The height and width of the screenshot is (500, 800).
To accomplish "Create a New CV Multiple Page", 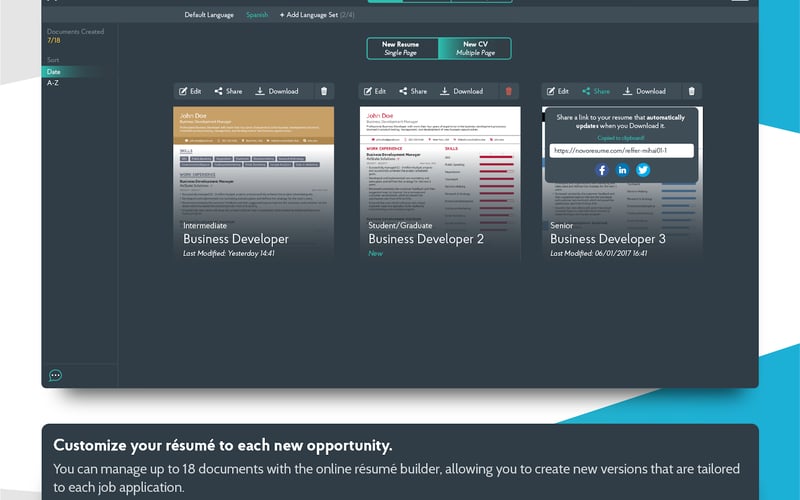I will [x=475, y=48].
